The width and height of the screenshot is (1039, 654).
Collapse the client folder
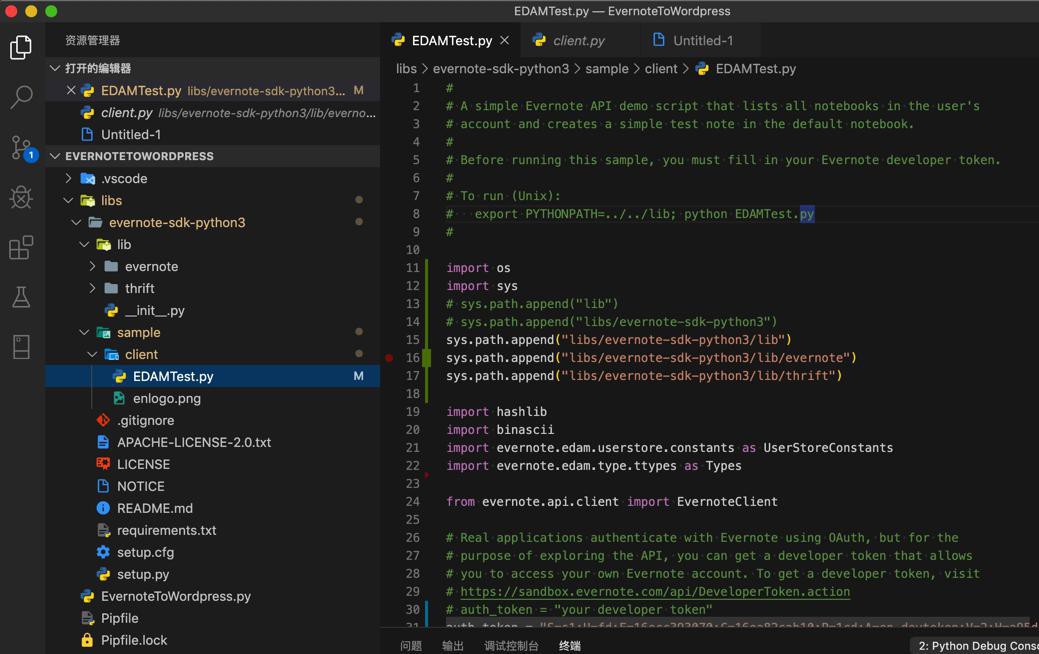pos(91,354)
